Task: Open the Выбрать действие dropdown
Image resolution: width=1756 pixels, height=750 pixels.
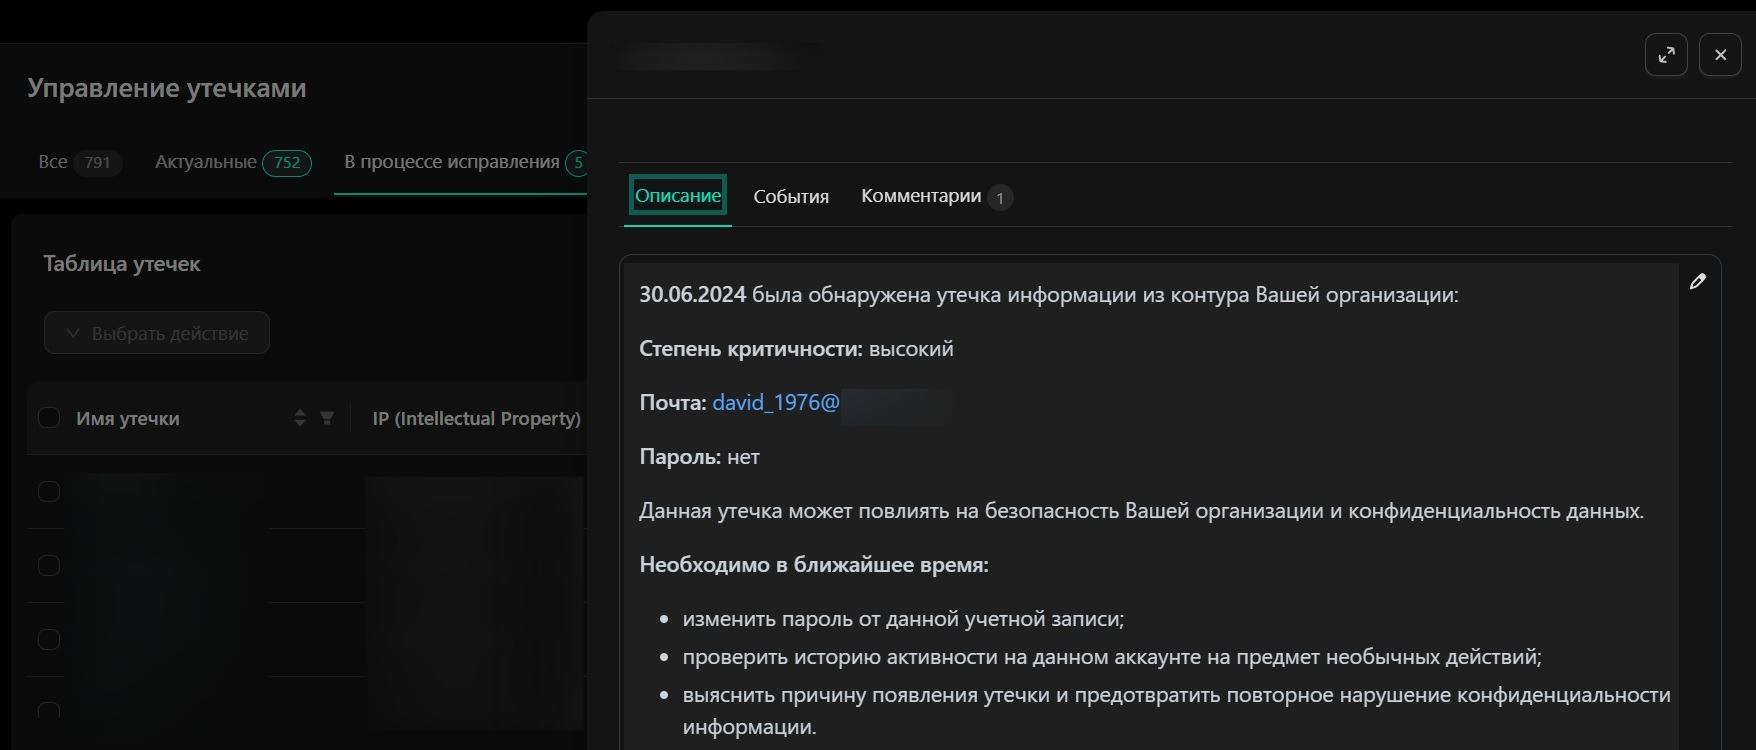Action: pyautogui.click(x=157, y=333)
